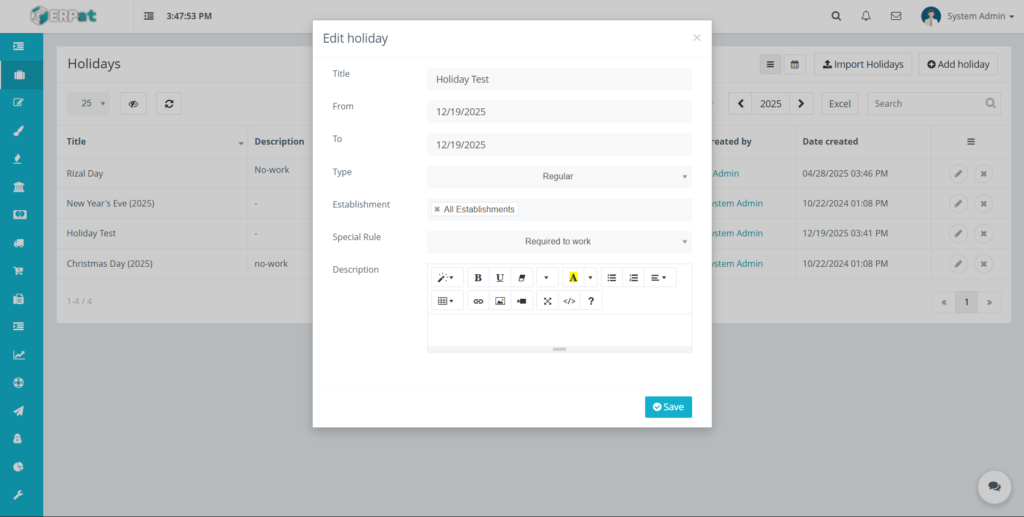Viewport: 1024px width, 517px height.
Task: Open the text color dropdown arrow
Action: click(590, 277)
